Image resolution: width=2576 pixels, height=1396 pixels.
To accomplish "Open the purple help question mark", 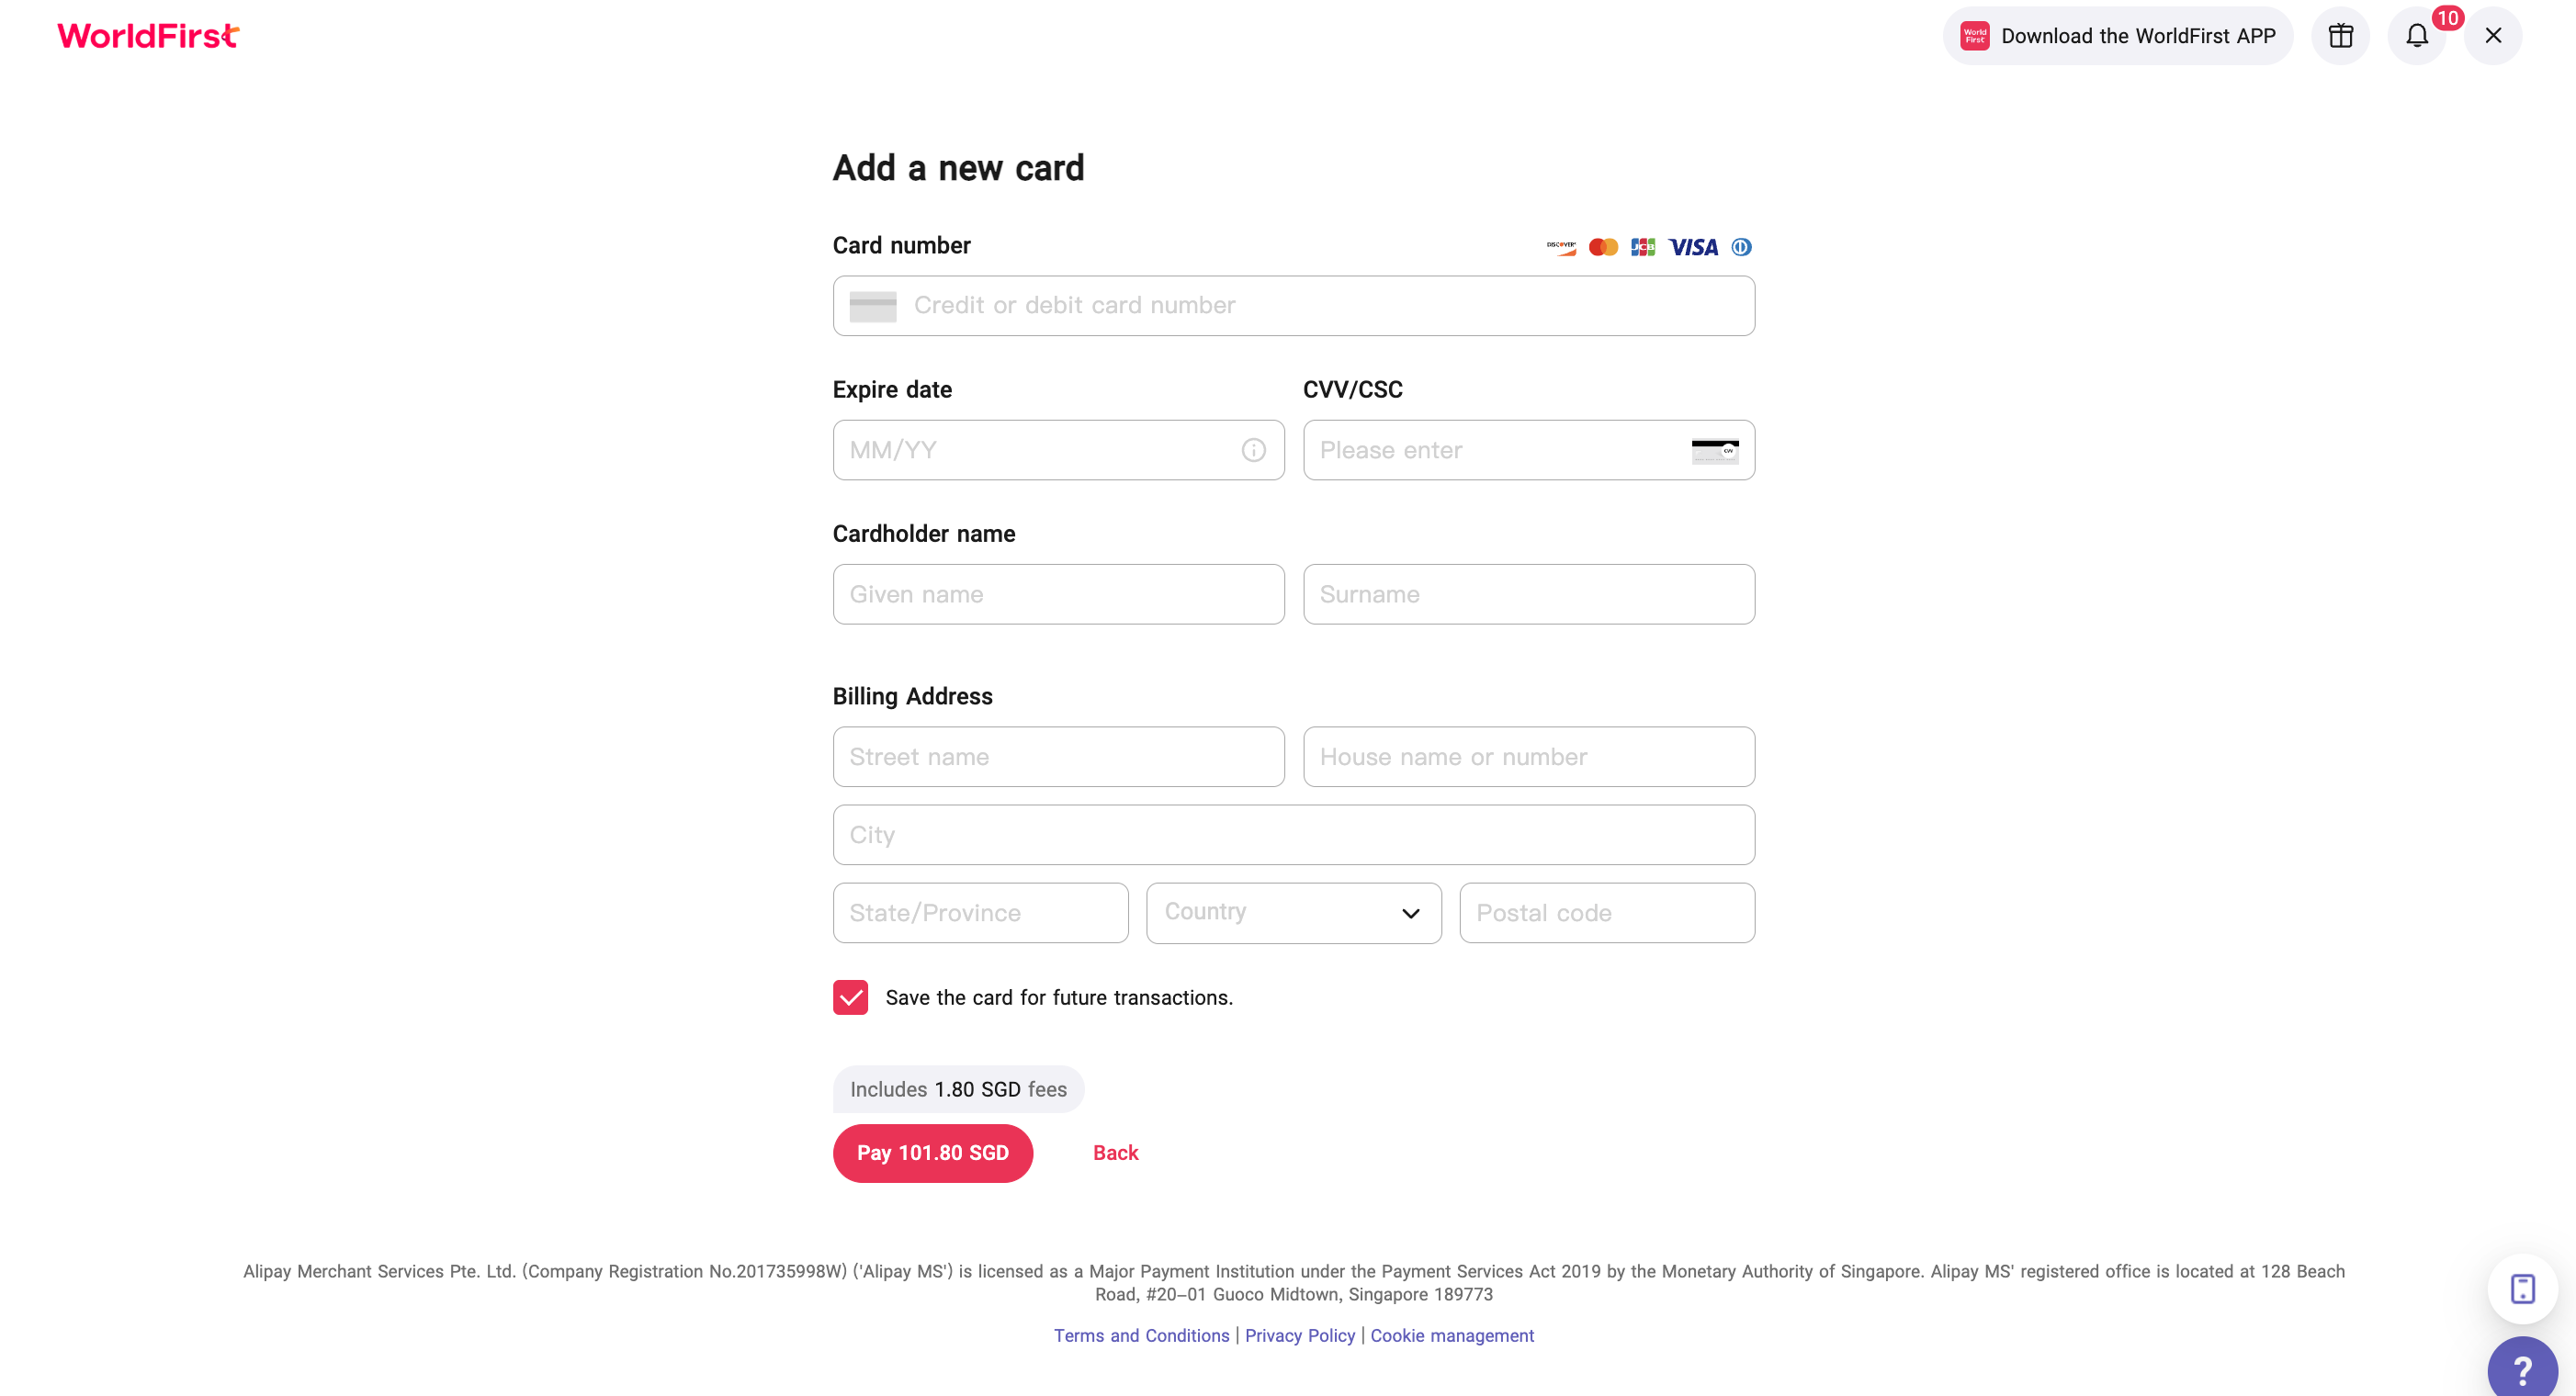I will (2522, 1368).
